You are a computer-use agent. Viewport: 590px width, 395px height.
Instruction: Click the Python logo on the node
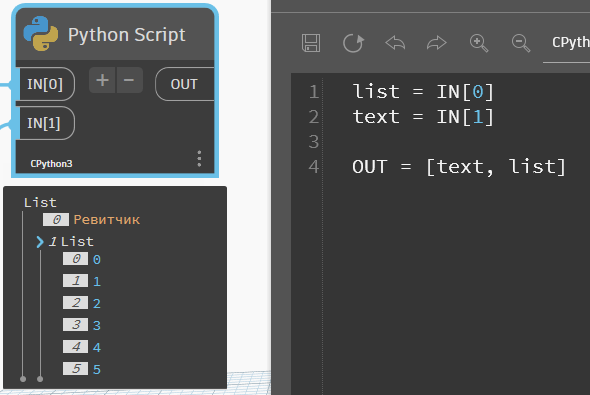[x=41, y=33]
